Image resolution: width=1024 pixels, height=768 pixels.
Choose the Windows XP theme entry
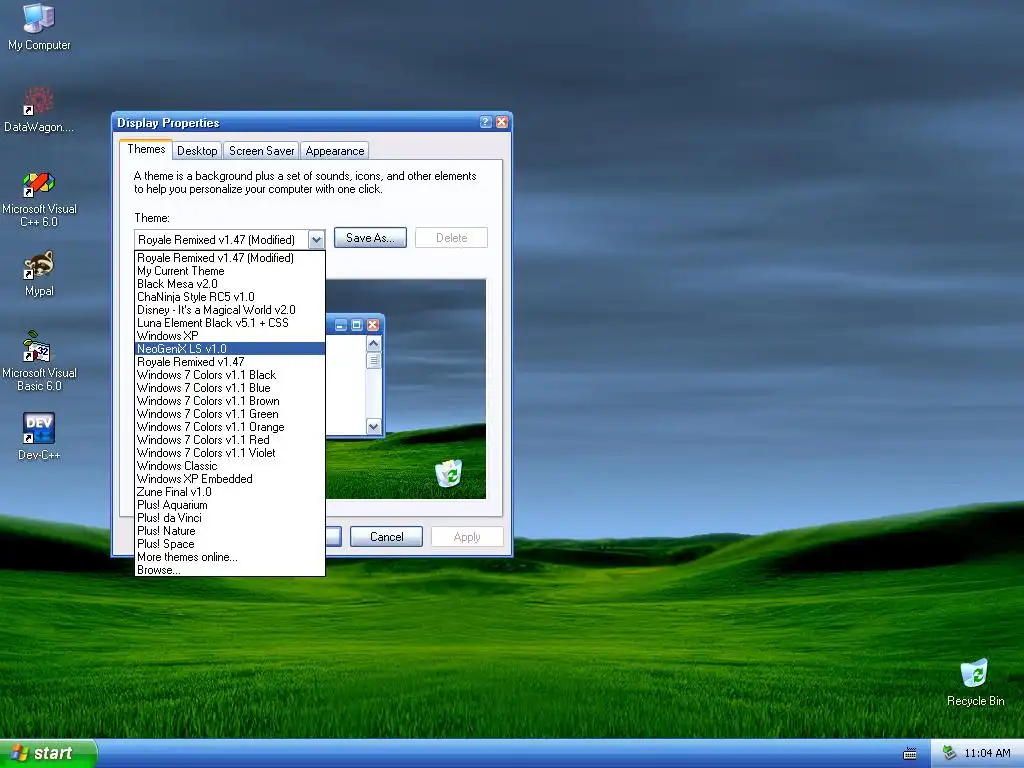230,336
